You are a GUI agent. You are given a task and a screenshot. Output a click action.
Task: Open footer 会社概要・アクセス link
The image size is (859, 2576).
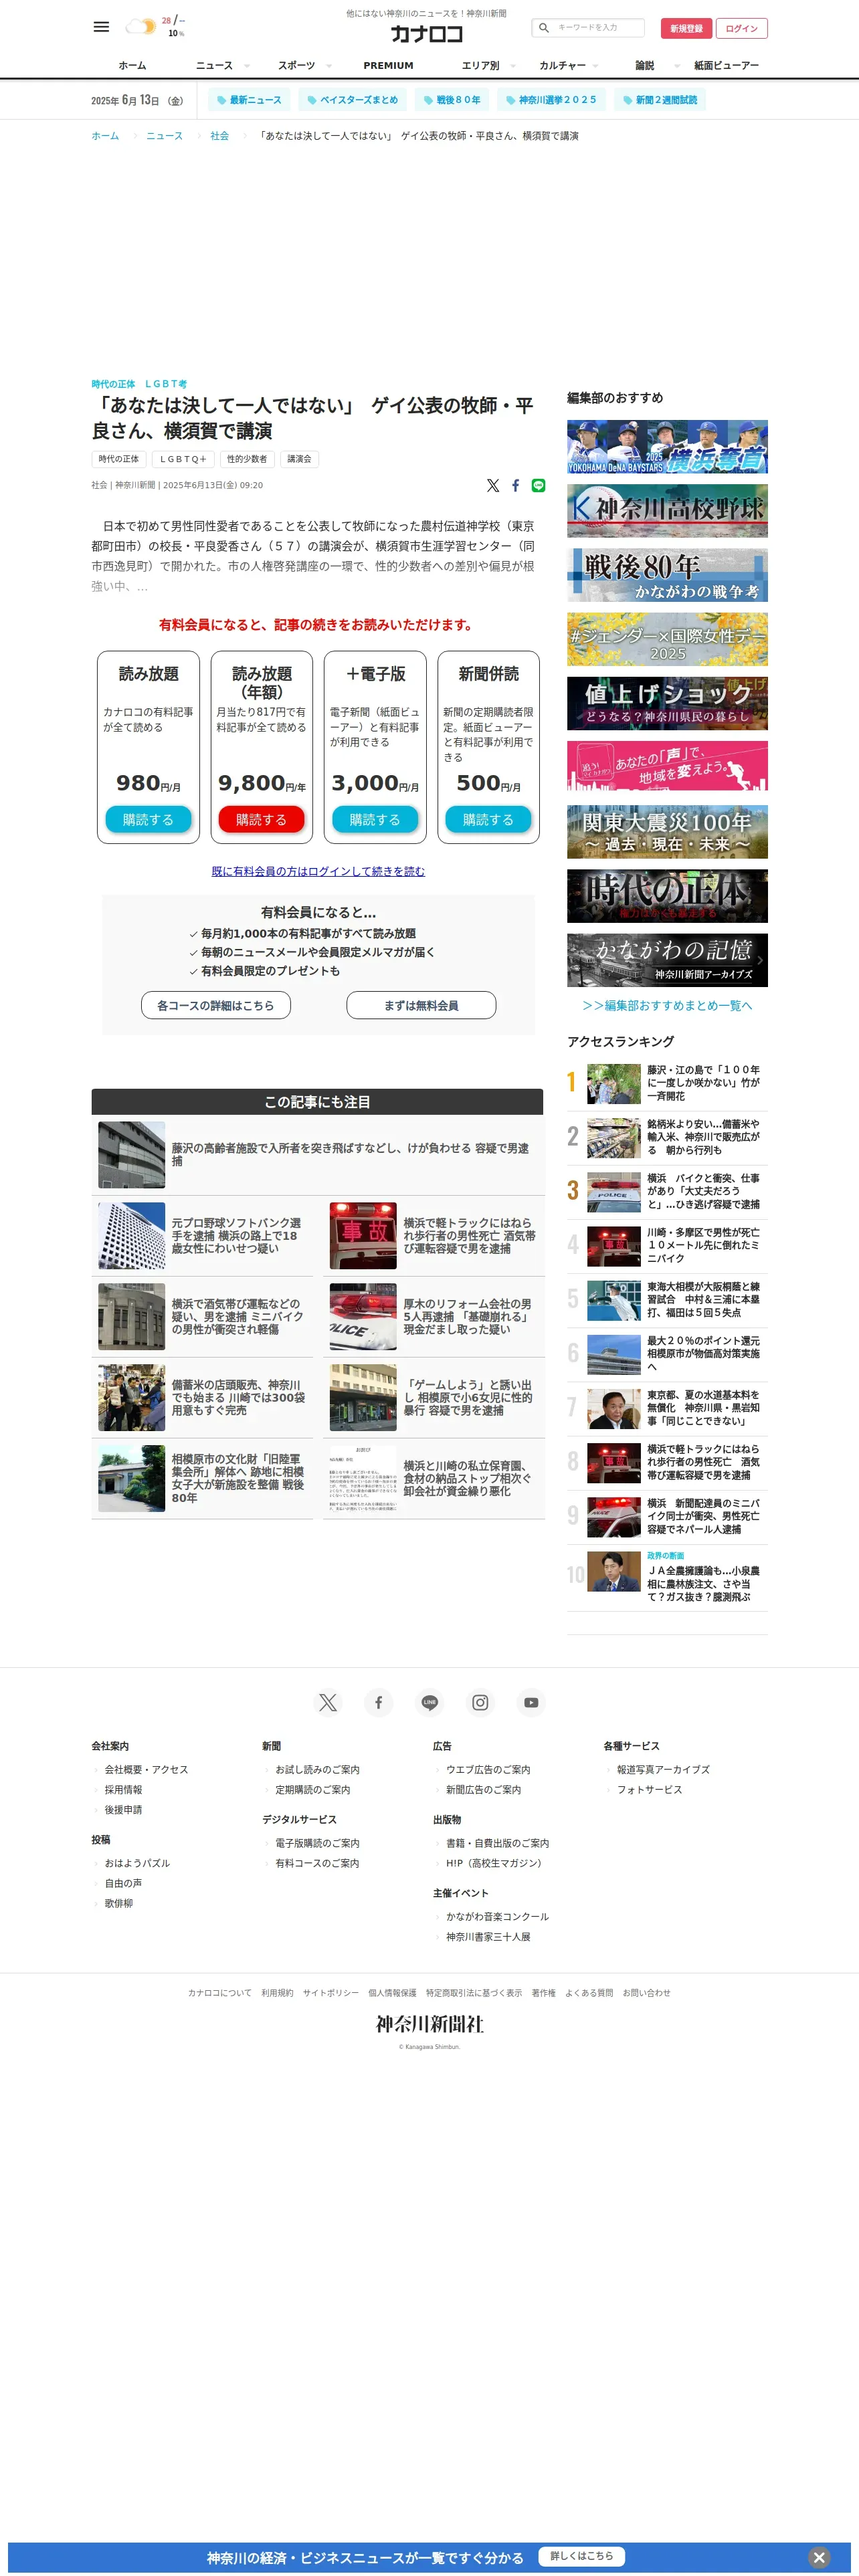[x=146, y=1769]
